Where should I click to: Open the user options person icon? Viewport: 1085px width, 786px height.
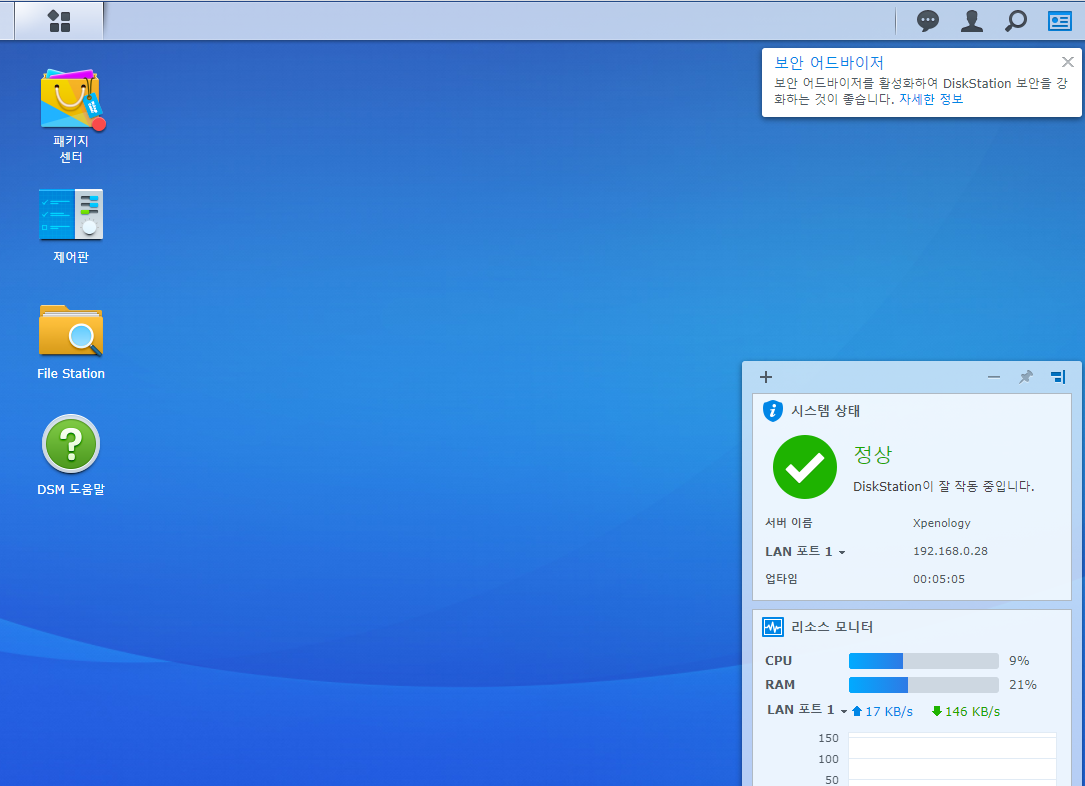click(x=972, y=21)
